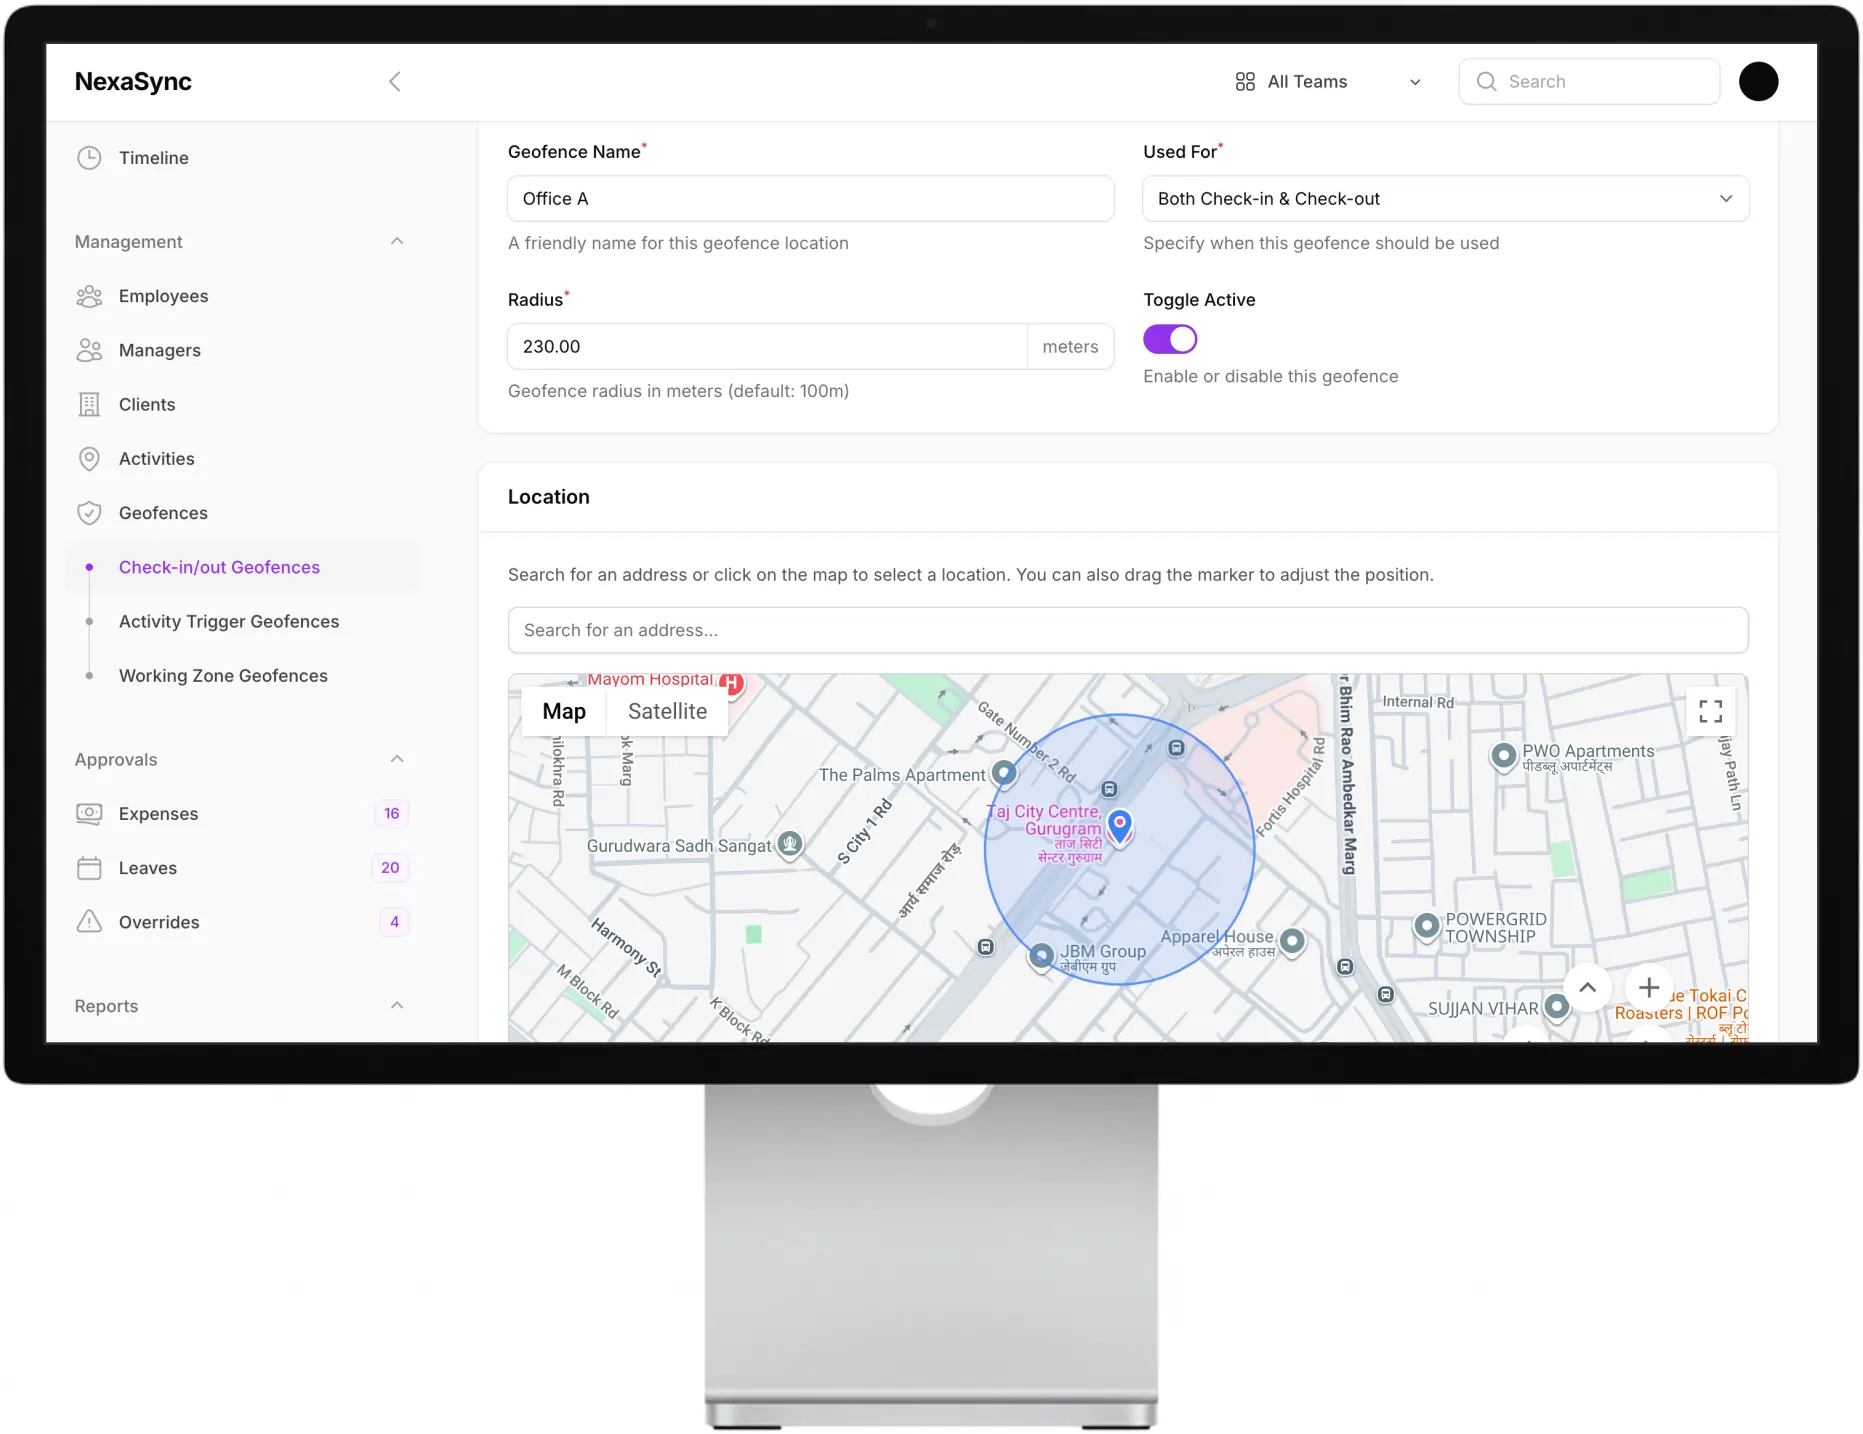Select the Clients building icon

point(89,404)
